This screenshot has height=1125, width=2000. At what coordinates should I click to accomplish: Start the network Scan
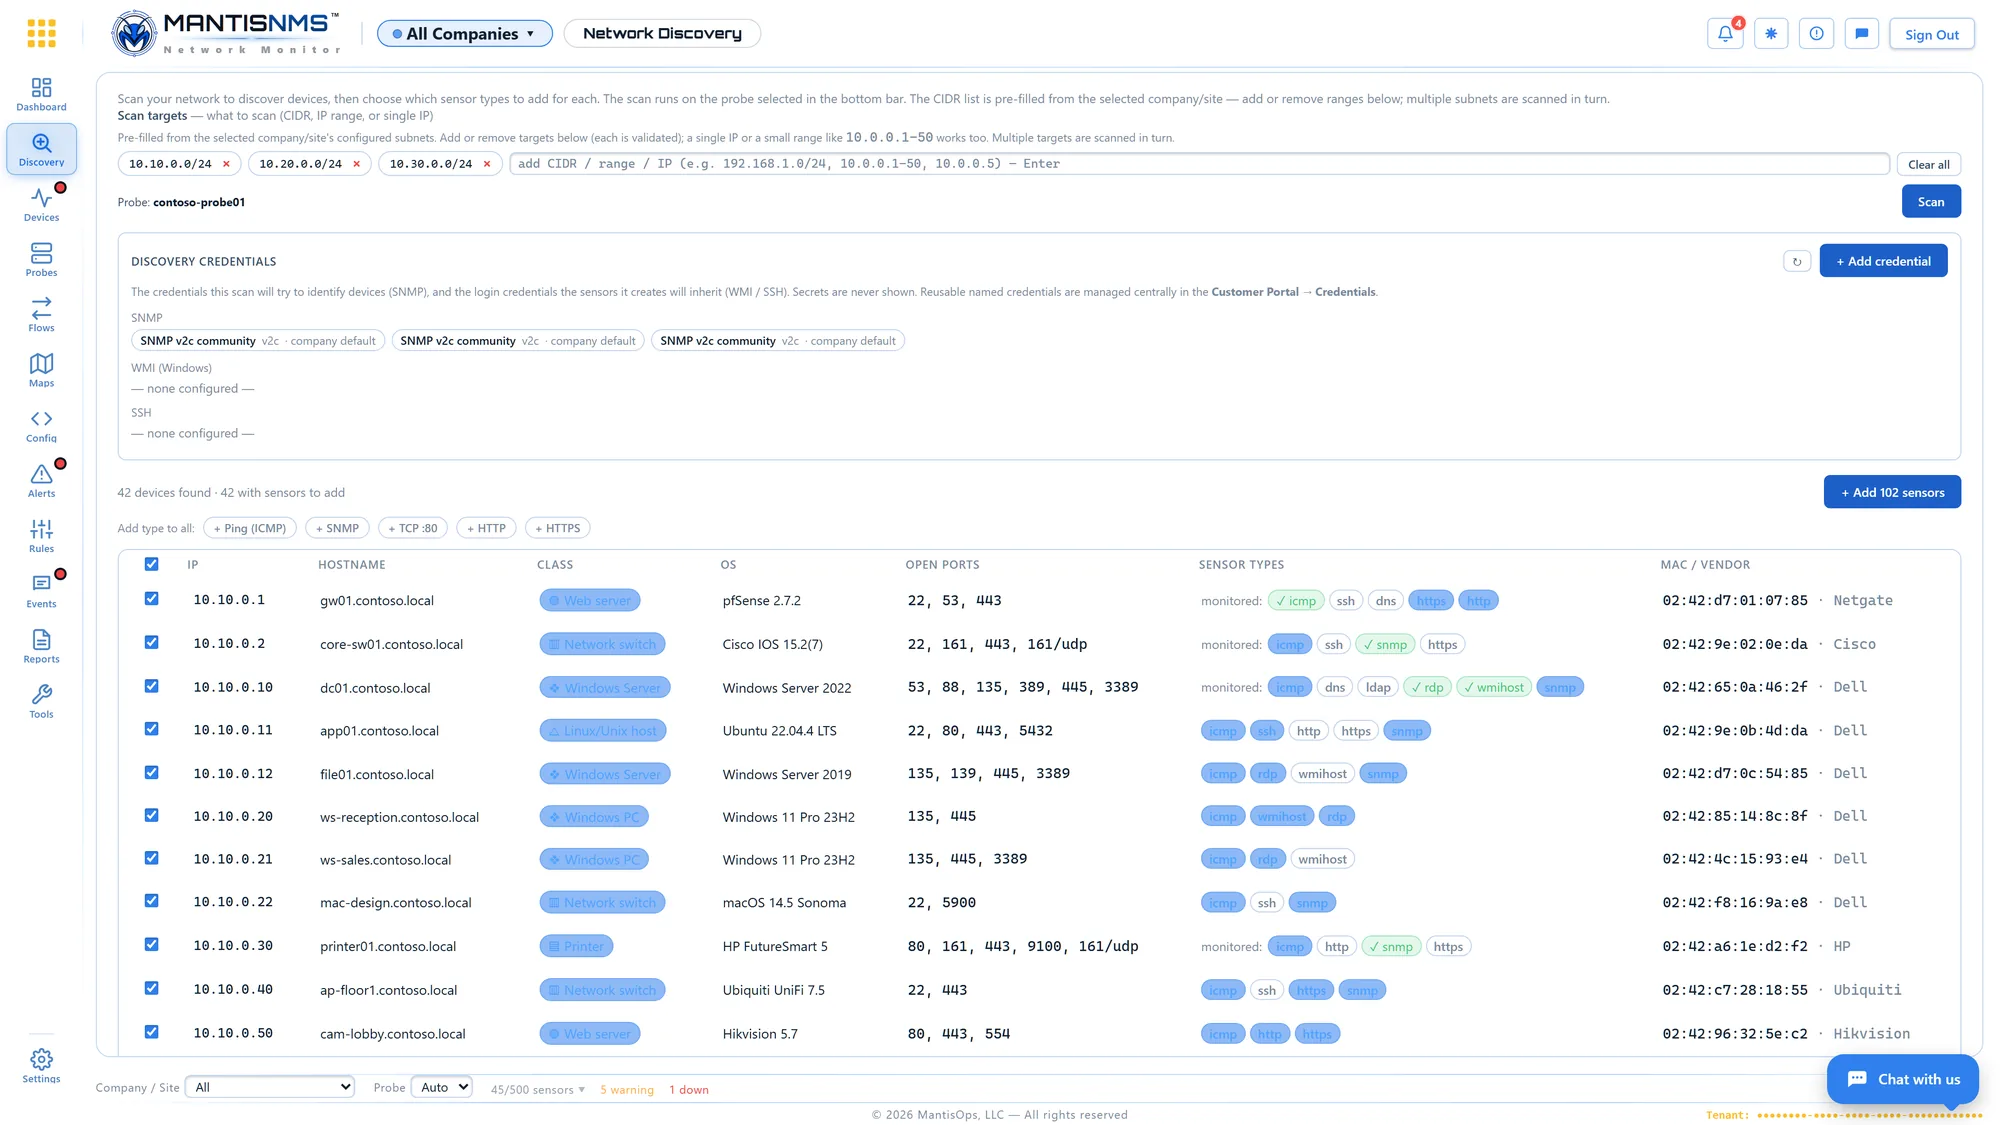[1931, 201]
